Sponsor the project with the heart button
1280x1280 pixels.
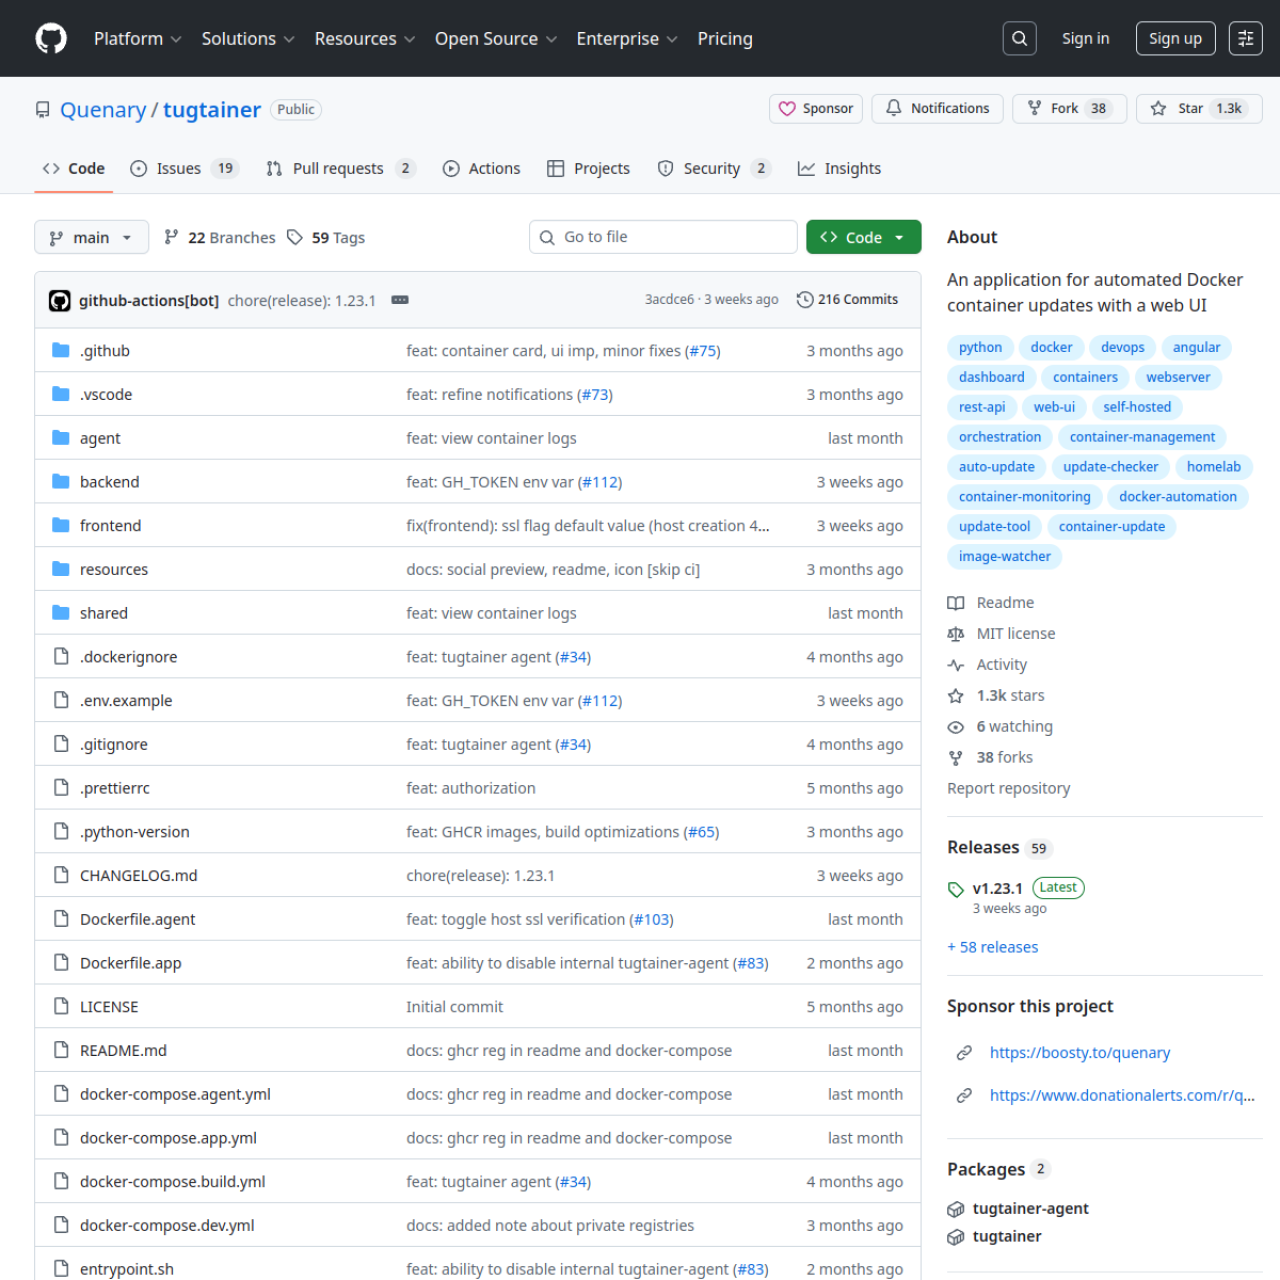point(815,109)
